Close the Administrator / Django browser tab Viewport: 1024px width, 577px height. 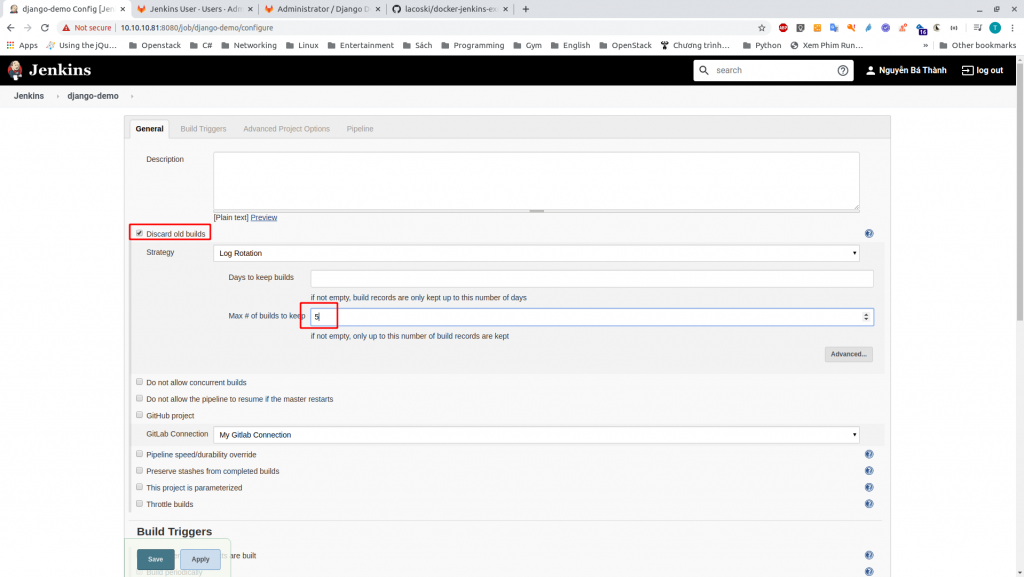coord(377,9)
